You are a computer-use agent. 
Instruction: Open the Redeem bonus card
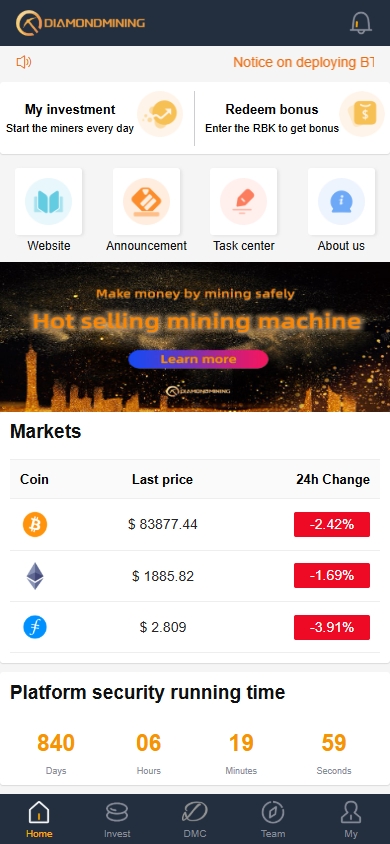click(x=293, y=118)
